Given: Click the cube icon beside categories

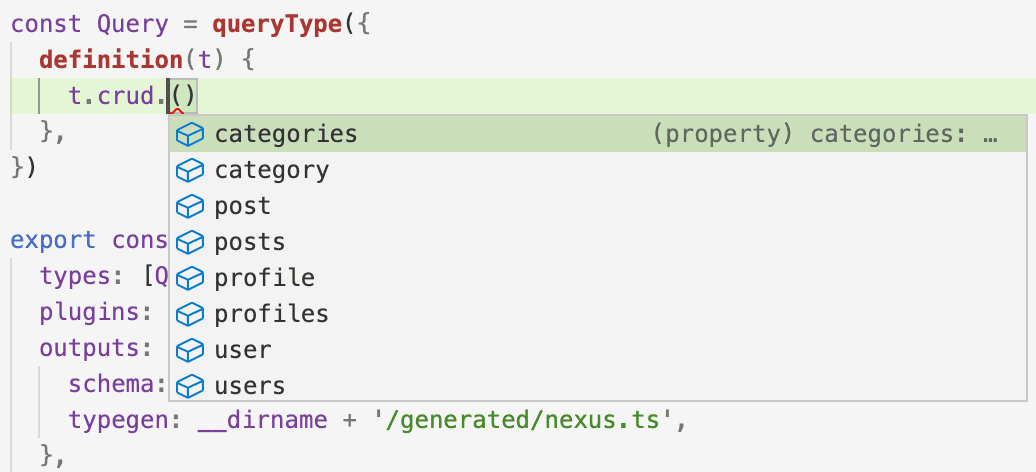Looking at the screenshot, I should (189, 134).
